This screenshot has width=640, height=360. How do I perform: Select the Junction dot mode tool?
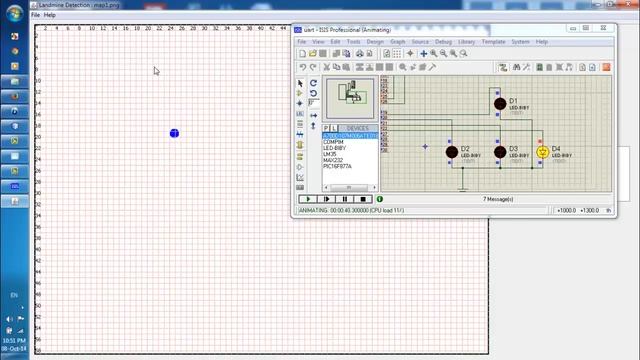coord(300,104)
